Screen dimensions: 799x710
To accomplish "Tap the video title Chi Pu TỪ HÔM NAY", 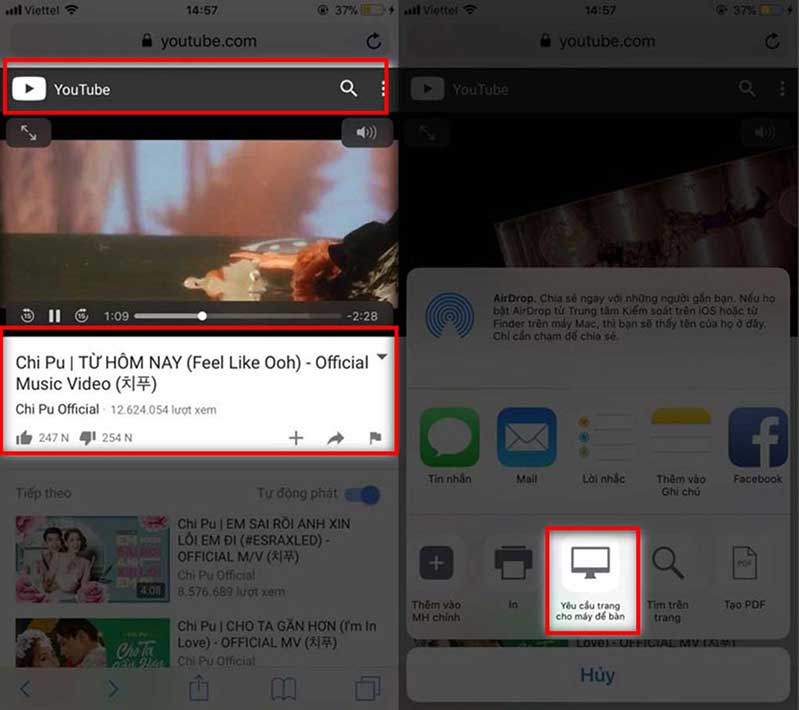I will pyautogui.click(x=192, y=373).
